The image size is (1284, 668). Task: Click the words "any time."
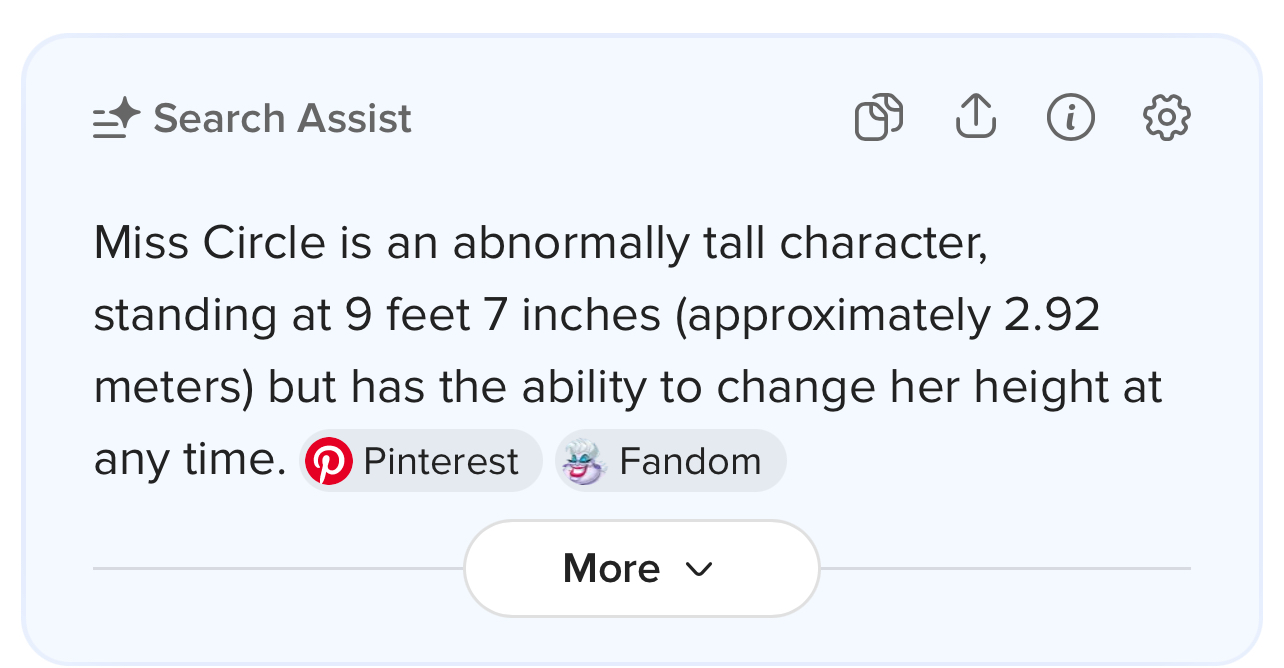(x=190, y=460)
